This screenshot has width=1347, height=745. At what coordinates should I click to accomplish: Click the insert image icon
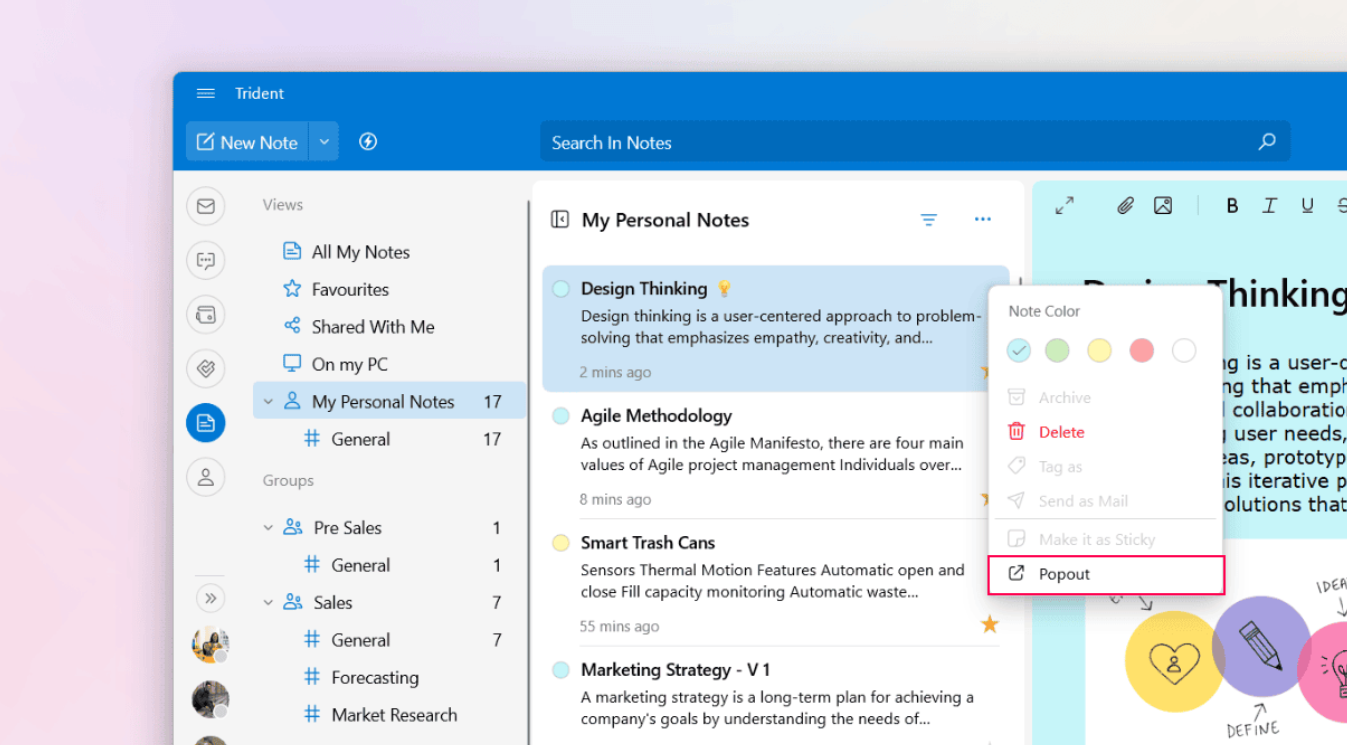[x=1163, y=205]
